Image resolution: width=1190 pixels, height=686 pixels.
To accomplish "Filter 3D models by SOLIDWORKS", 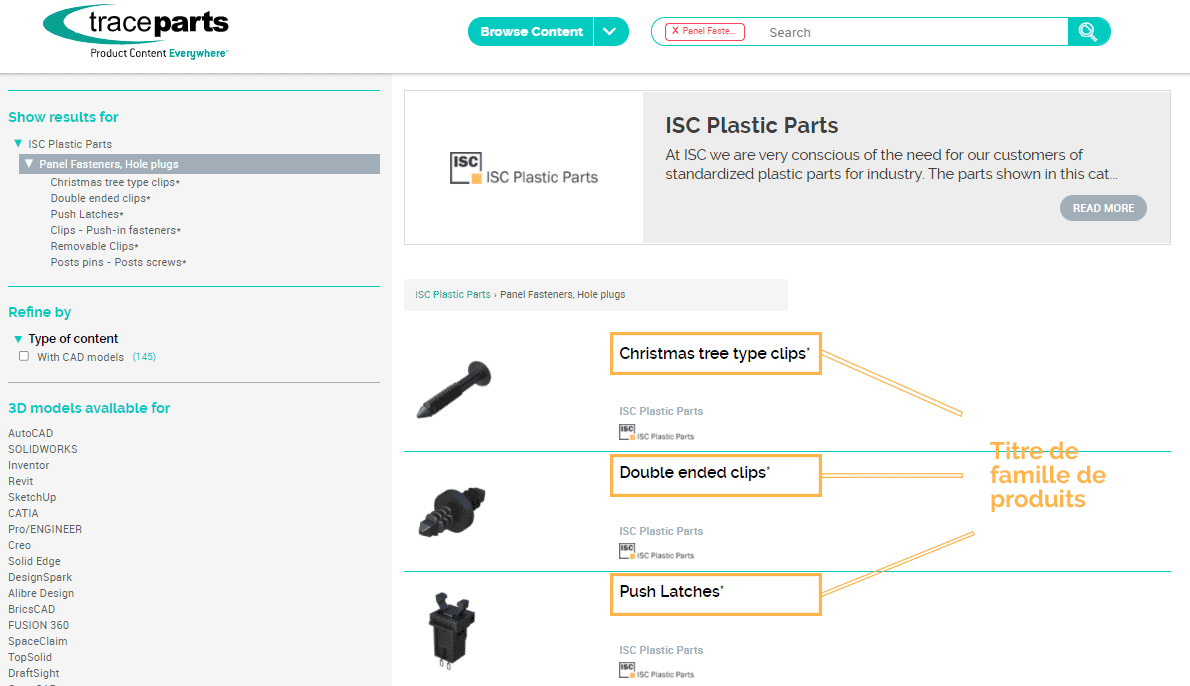I will click(43, 449).
